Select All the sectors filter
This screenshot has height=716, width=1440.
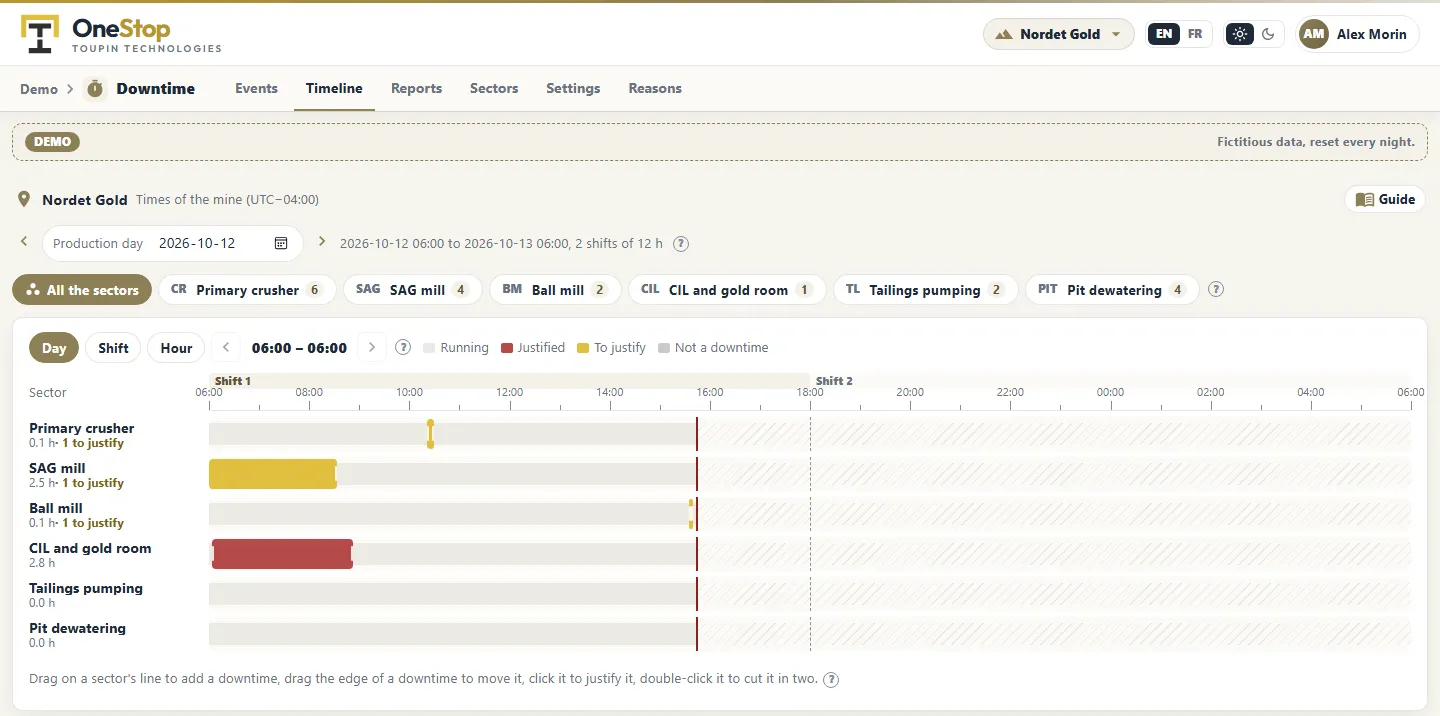point(82,290)
